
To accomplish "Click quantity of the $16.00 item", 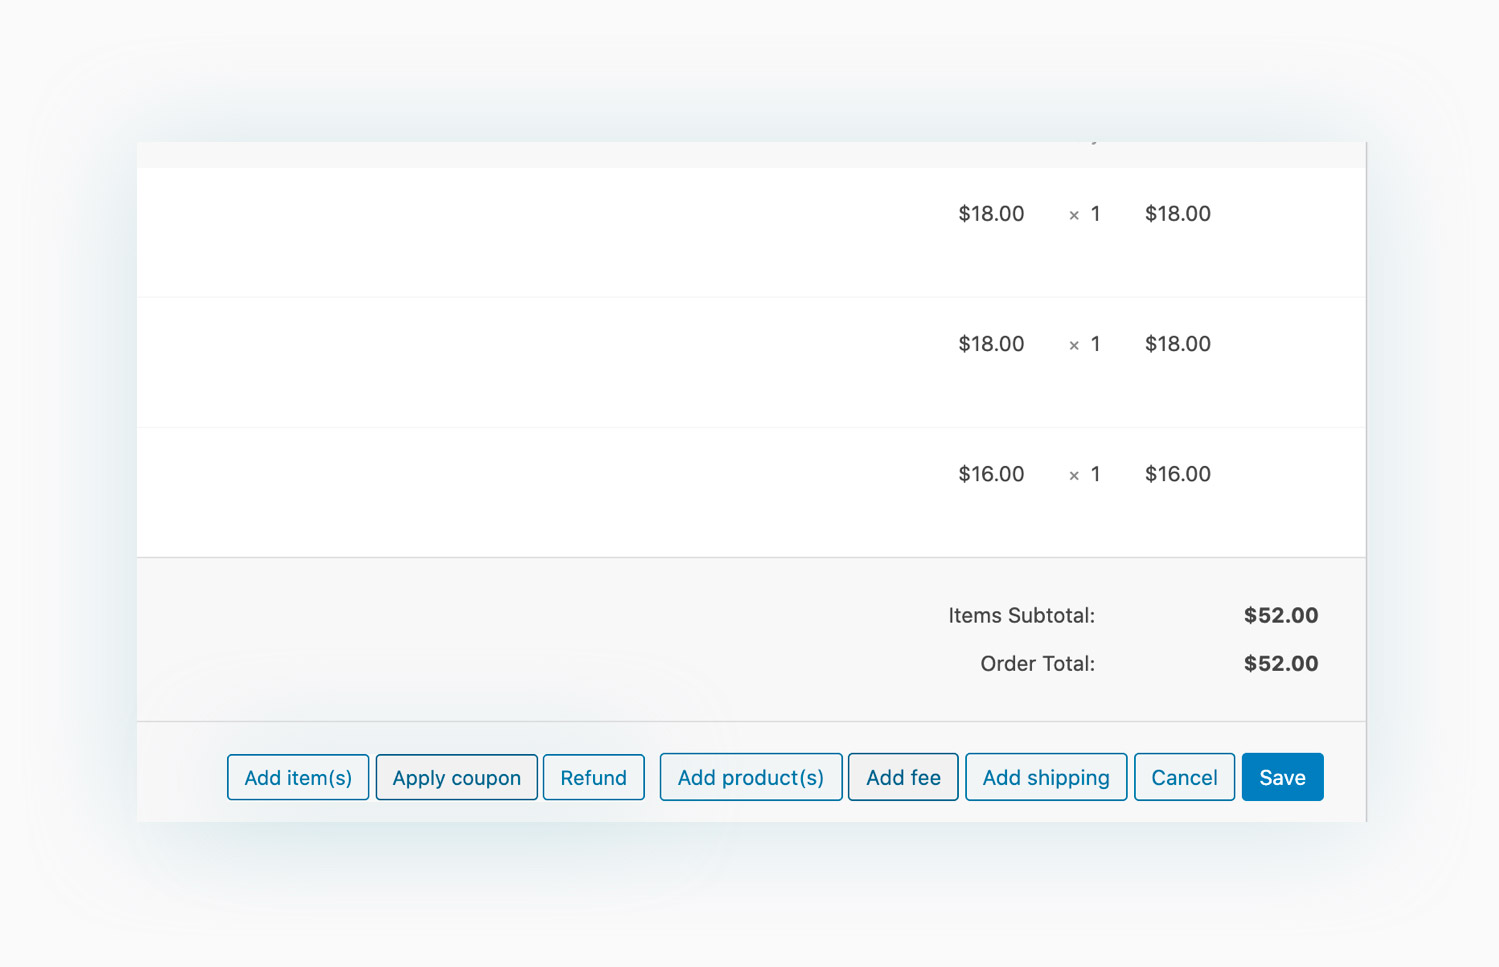I will coord(1094,474).
